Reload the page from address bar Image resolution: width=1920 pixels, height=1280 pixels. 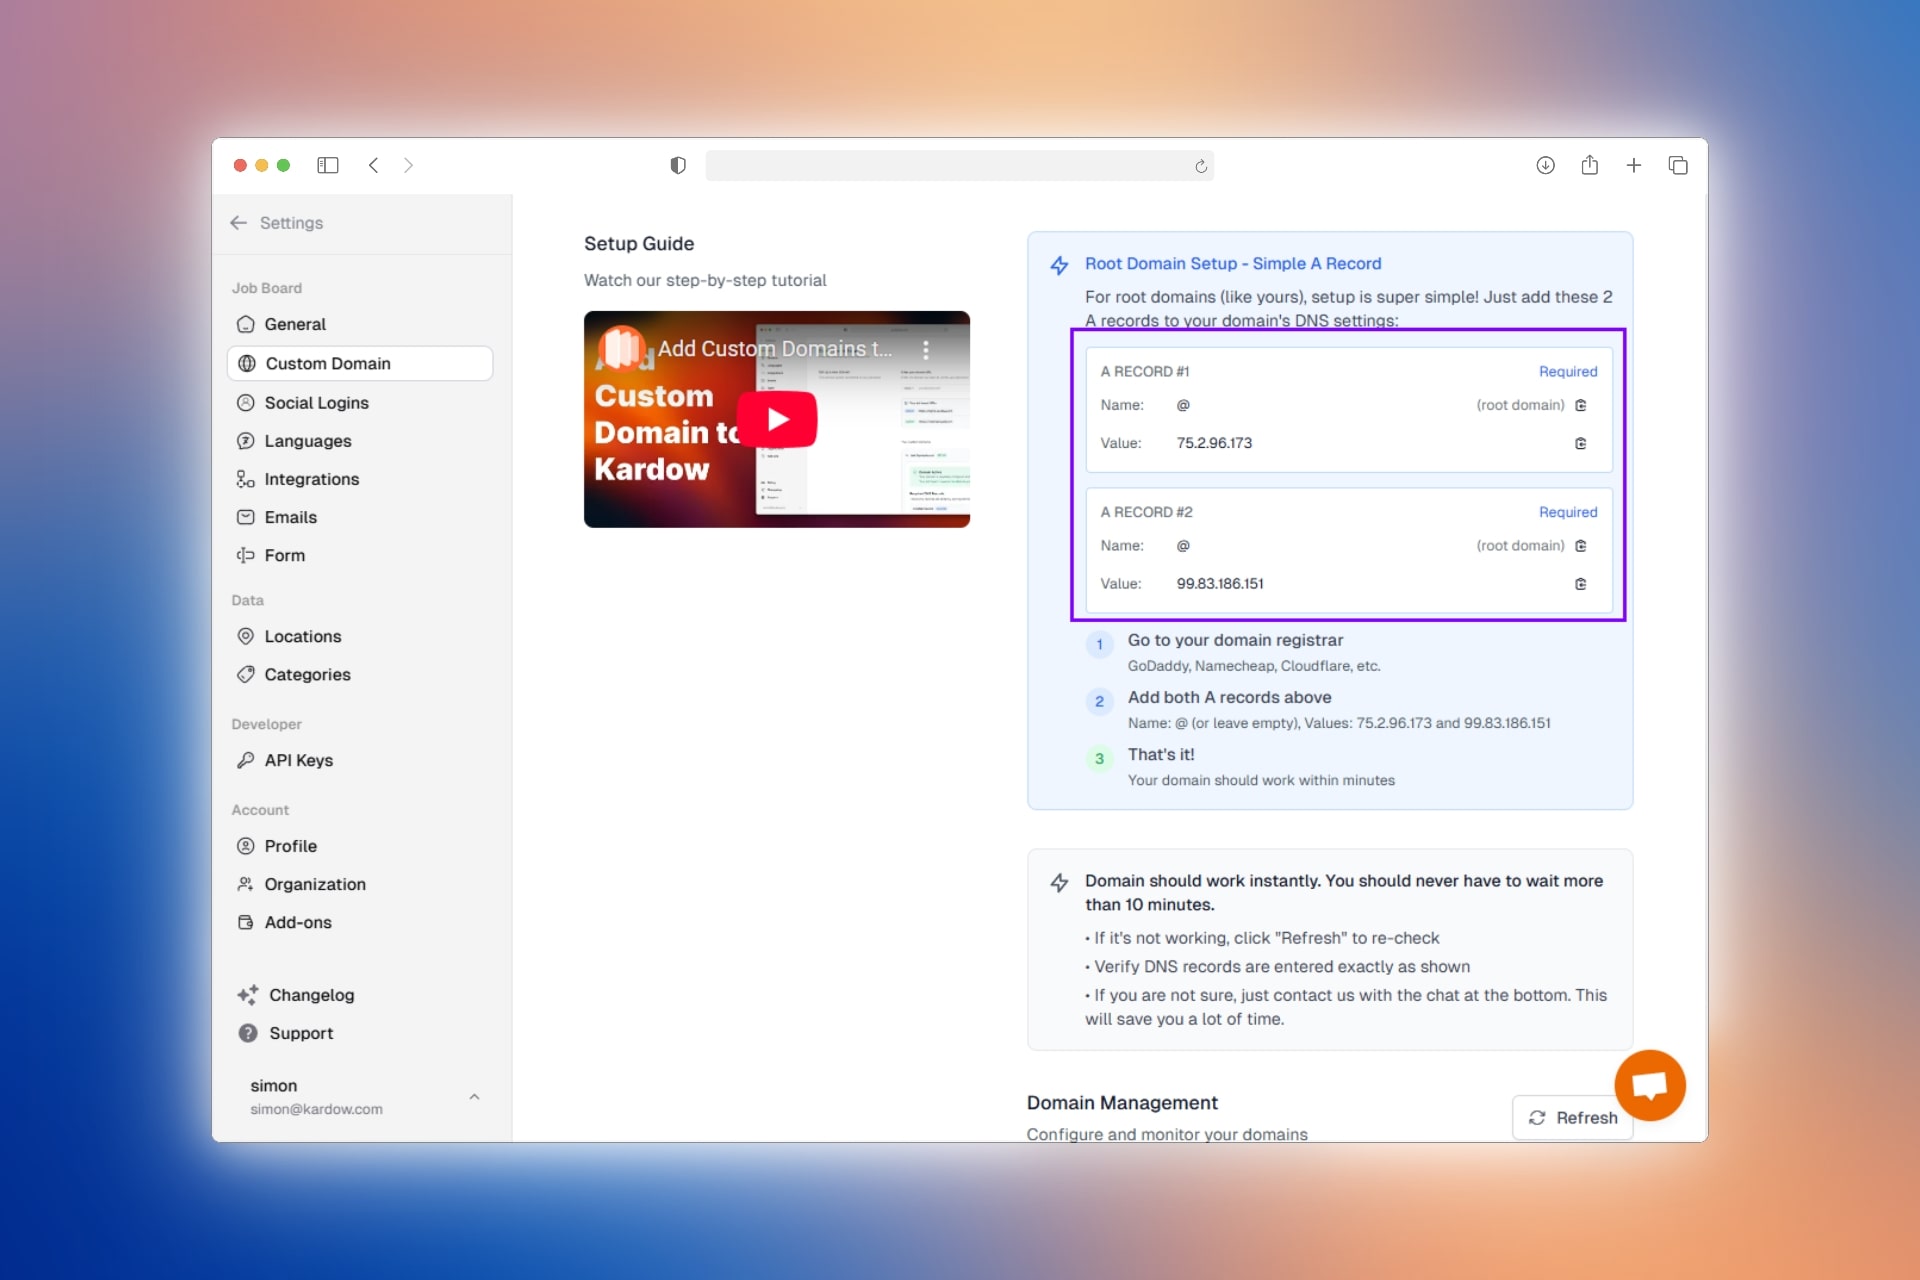coord(1201,166)
